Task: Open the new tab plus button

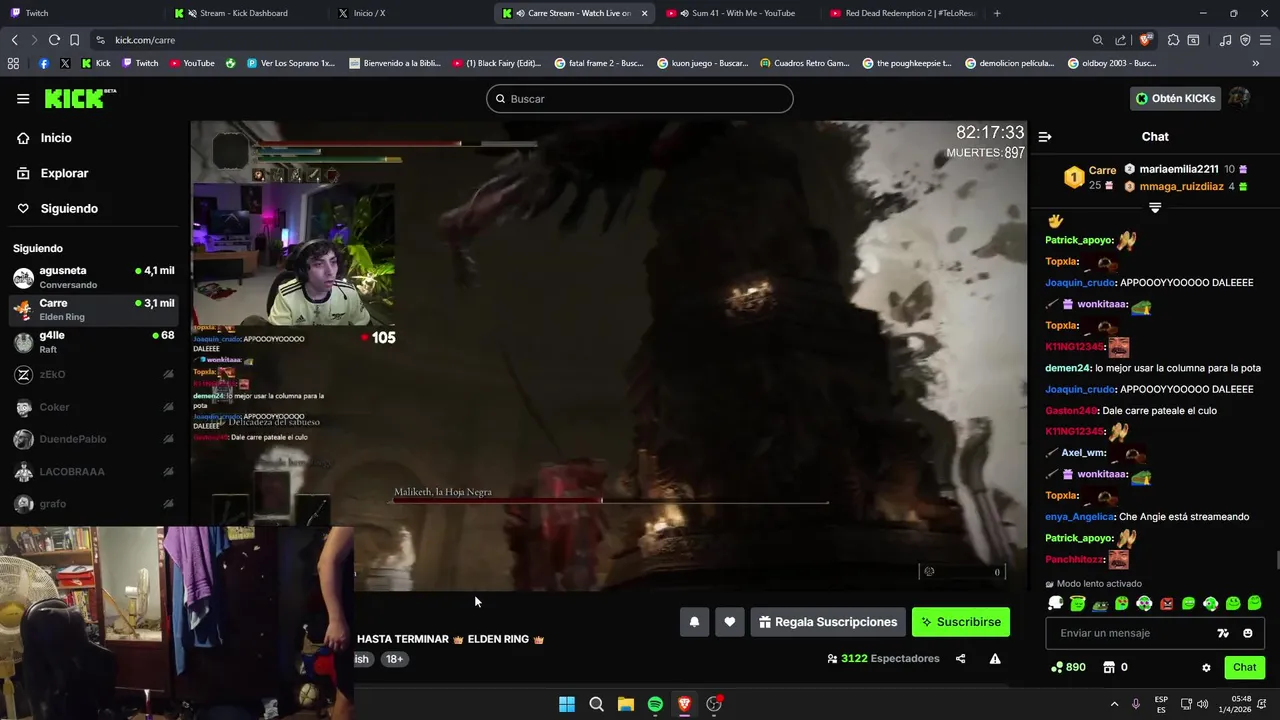Action: (x=997, y=13)
